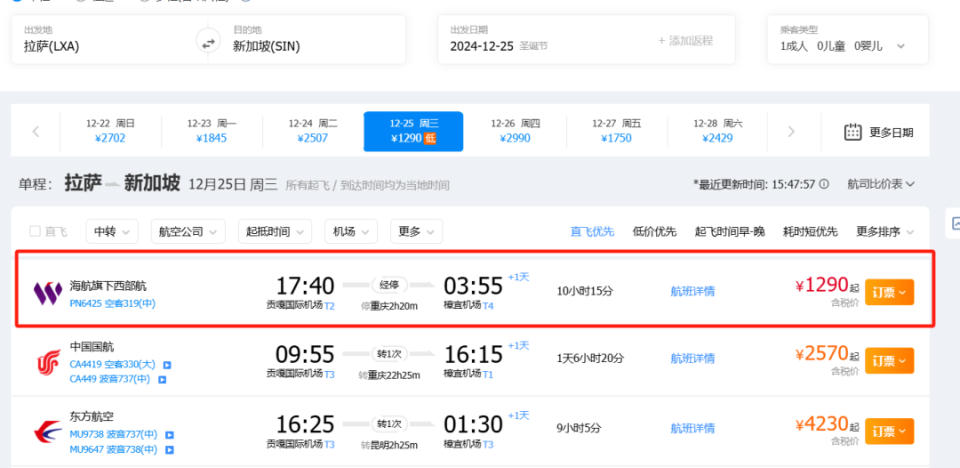This screenshot has width=960, height=468.
Task: Click the 经停 stopover label on PN6425
Action: [389, 285]
